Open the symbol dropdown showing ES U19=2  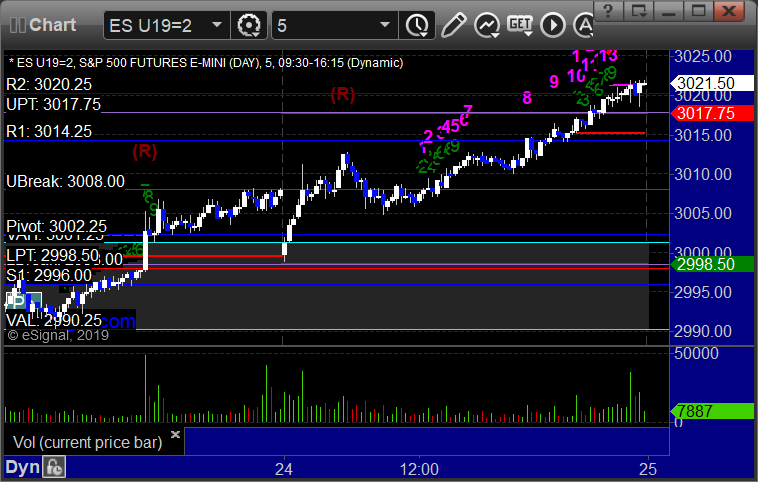(x=166, y=25)
